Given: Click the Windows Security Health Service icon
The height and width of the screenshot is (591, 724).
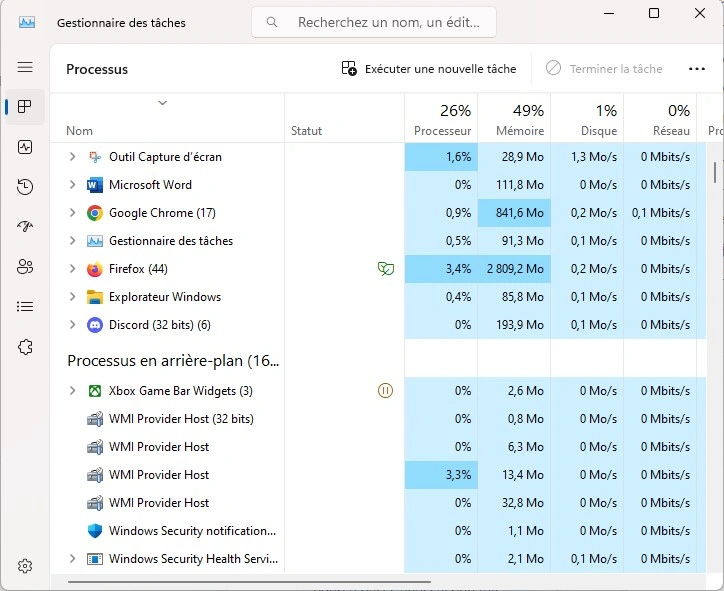Looking at the screenshot, I should (x=95, y=559).
